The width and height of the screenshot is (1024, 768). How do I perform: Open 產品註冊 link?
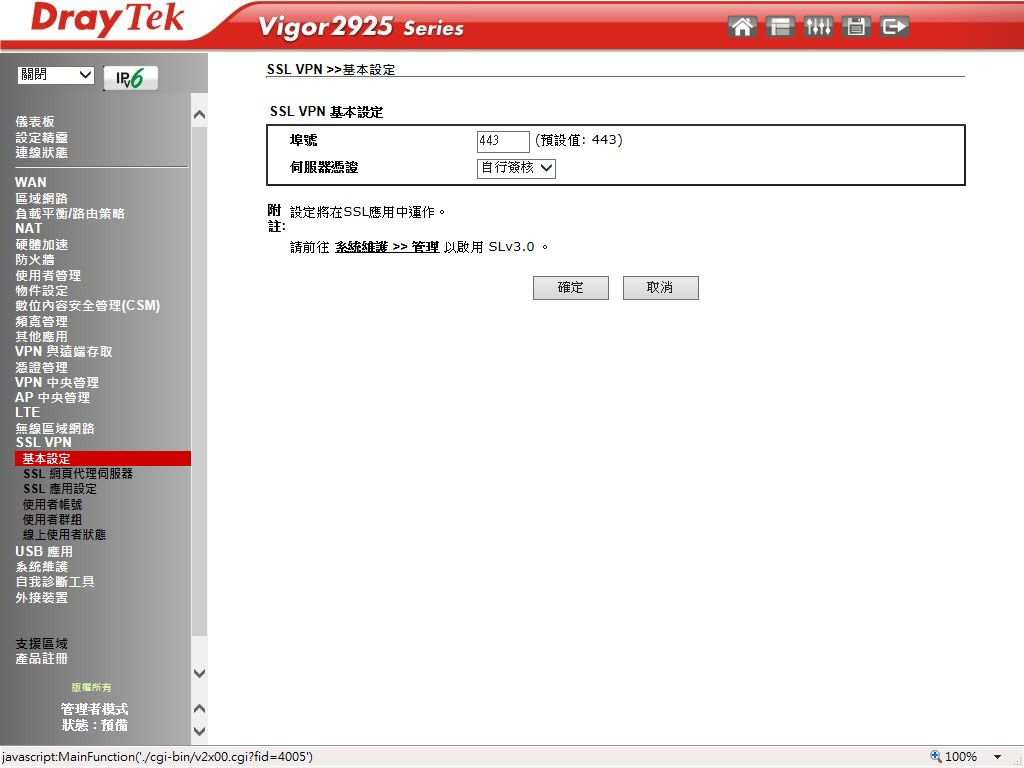pyautogui.click(x=41, y=658)
